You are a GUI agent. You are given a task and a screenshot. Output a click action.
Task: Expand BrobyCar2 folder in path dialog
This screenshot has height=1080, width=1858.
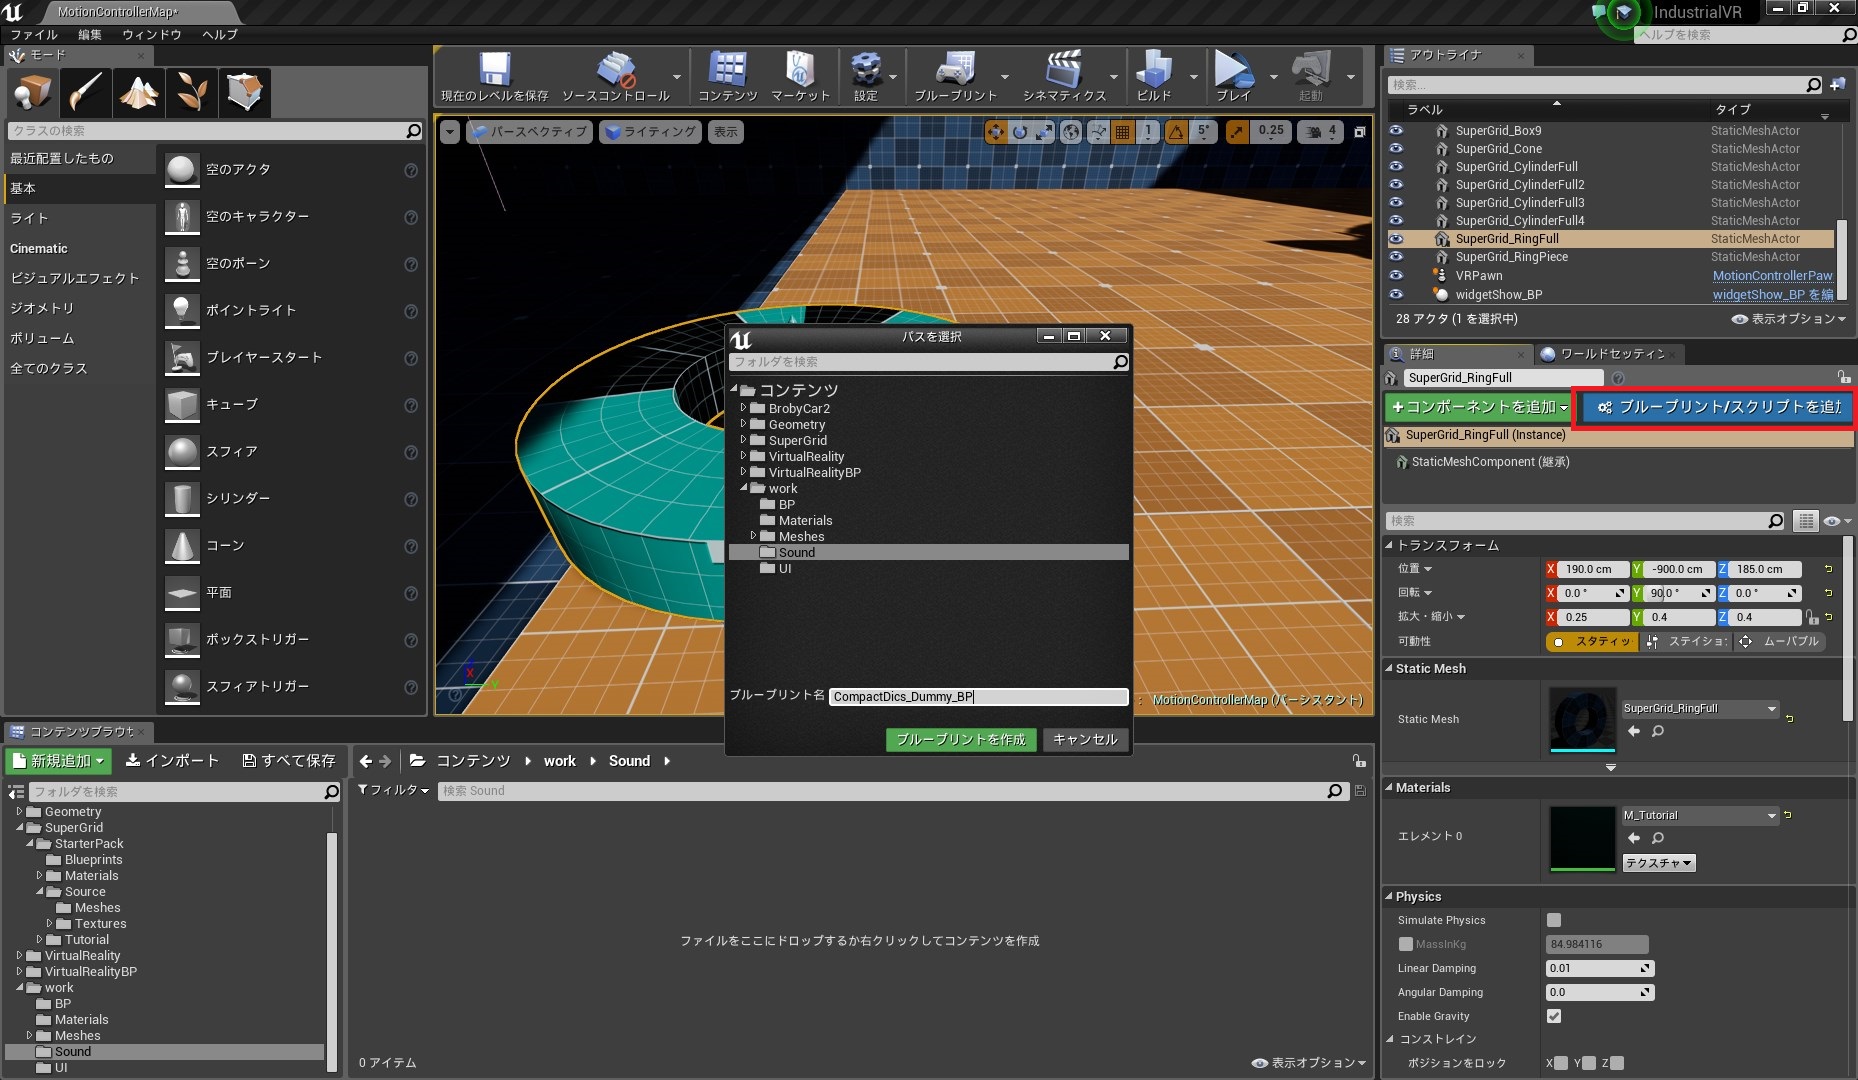coord(743,408)
